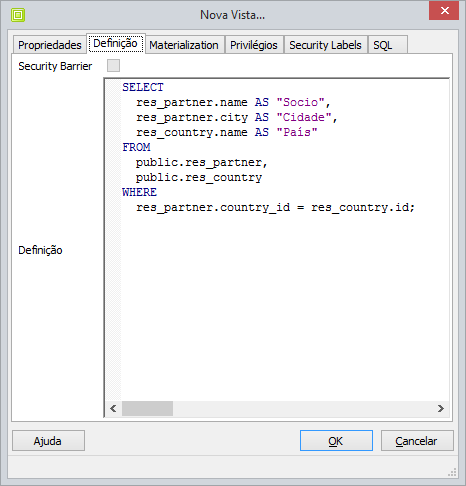This screenshot has height=486, width=466.
Task: Click the FROM keyword in the query
Action: [x=136, y=147]
